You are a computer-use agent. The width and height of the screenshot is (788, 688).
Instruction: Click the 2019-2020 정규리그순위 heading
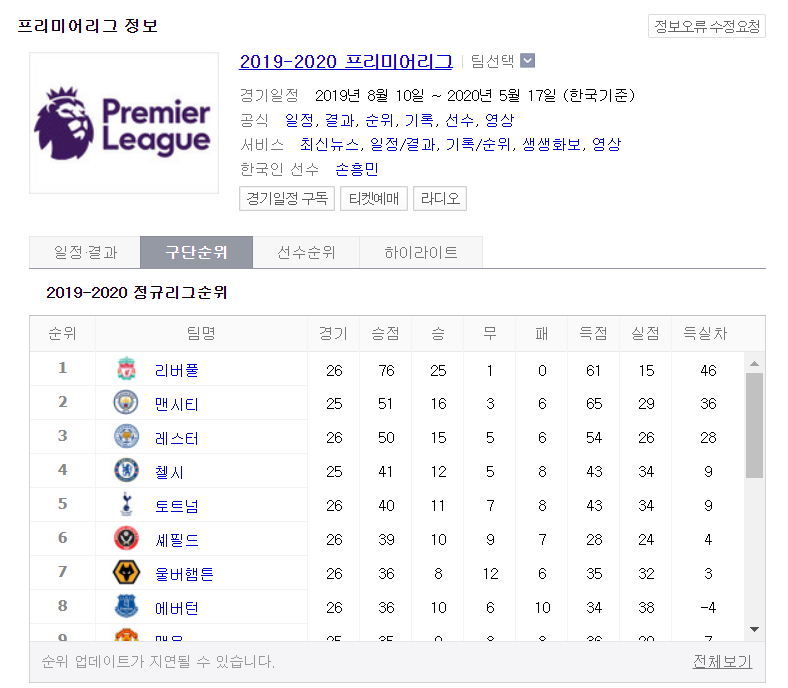point(137,292)
